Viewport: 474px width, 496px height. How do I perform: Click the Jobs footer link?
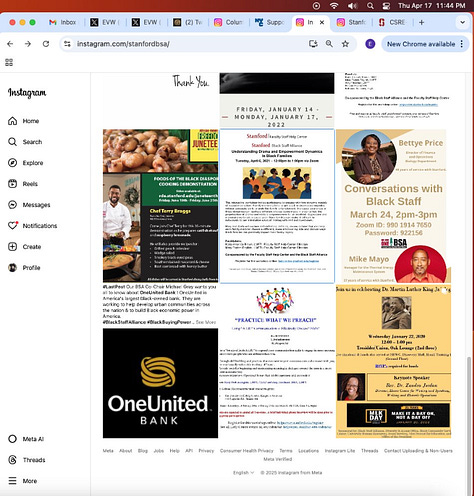[159, 451]
